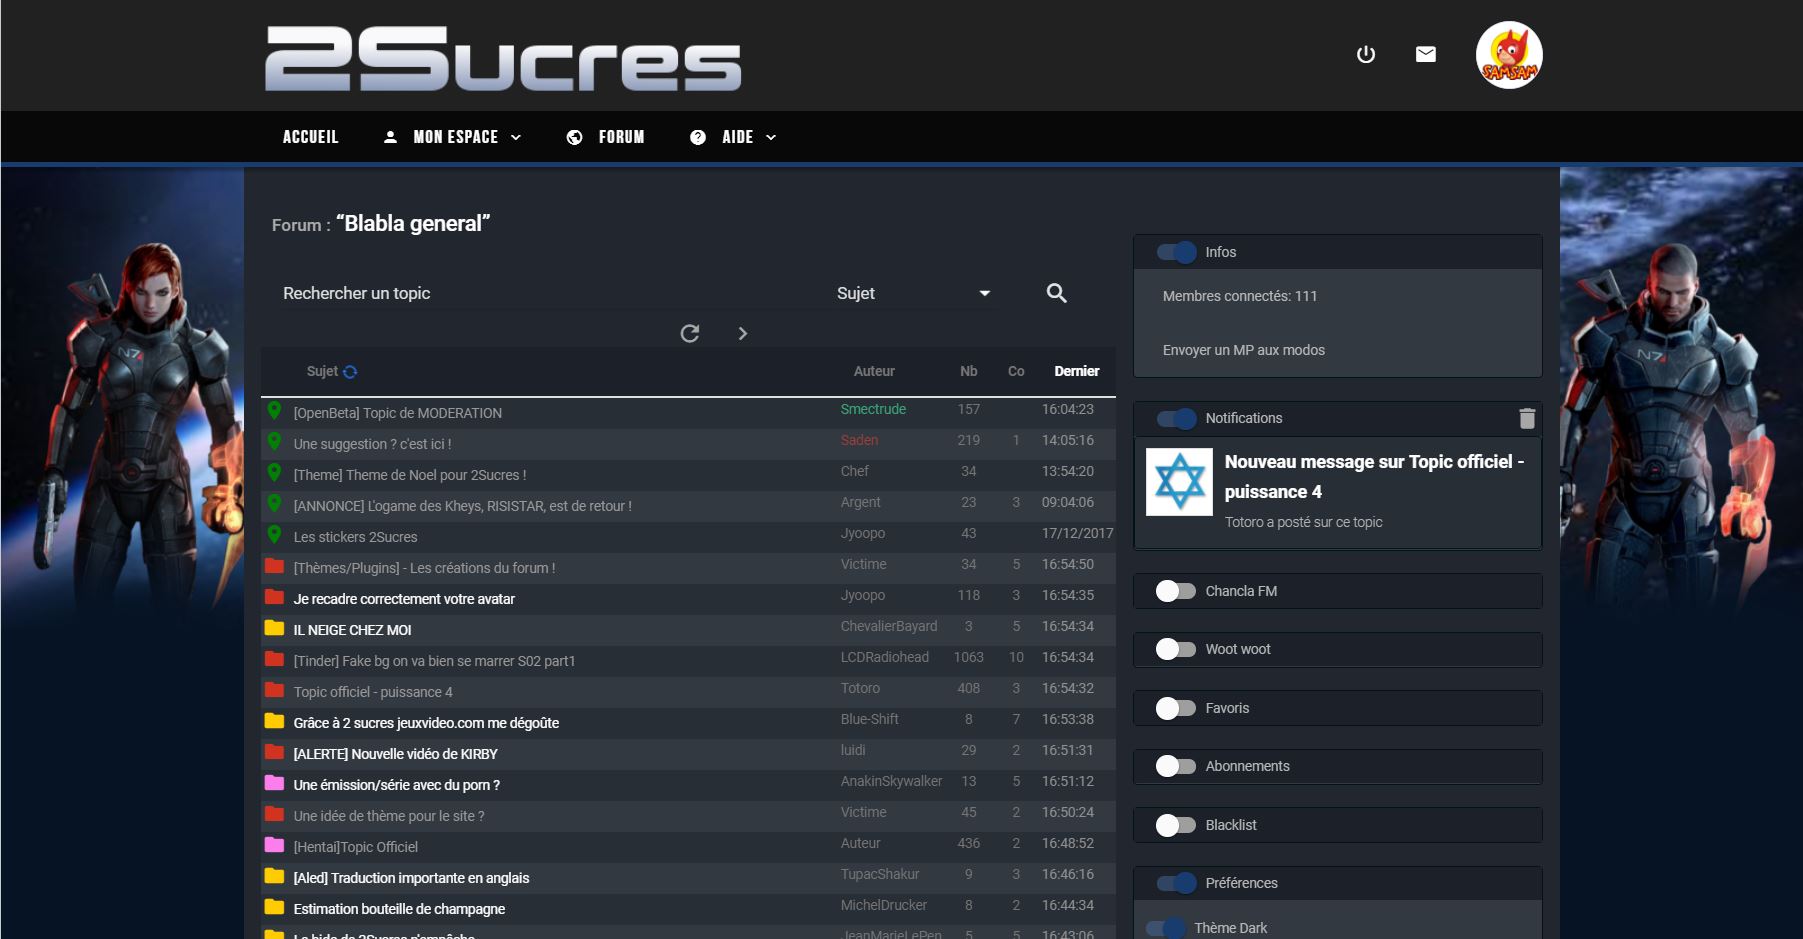
Task: Expand the Aide dropdown menu
Action: pos(733,137)
